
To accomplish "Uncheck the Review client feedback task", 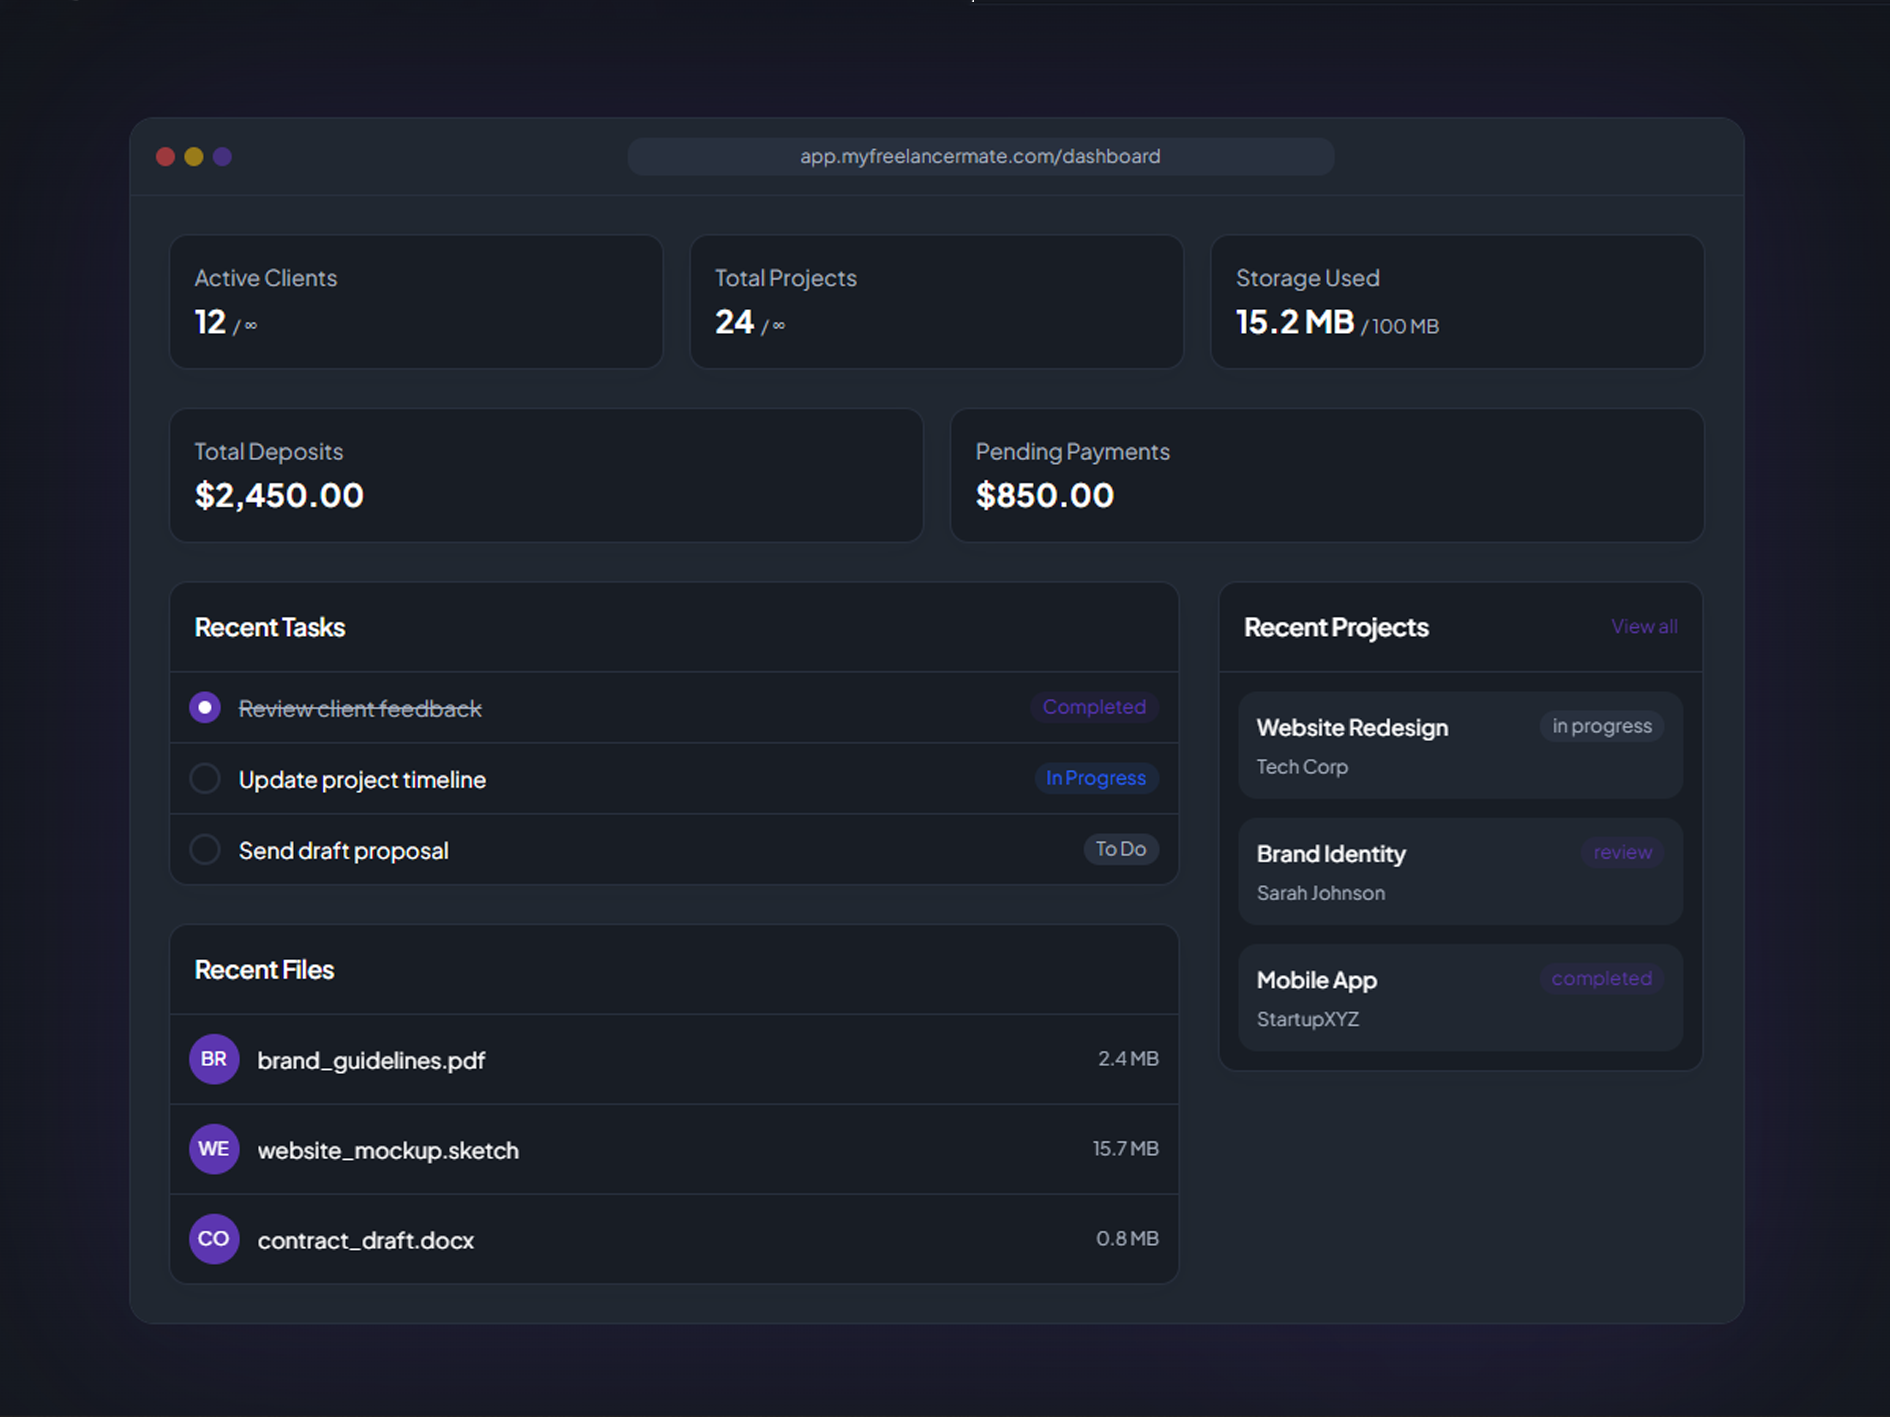I will coord(204,707).
